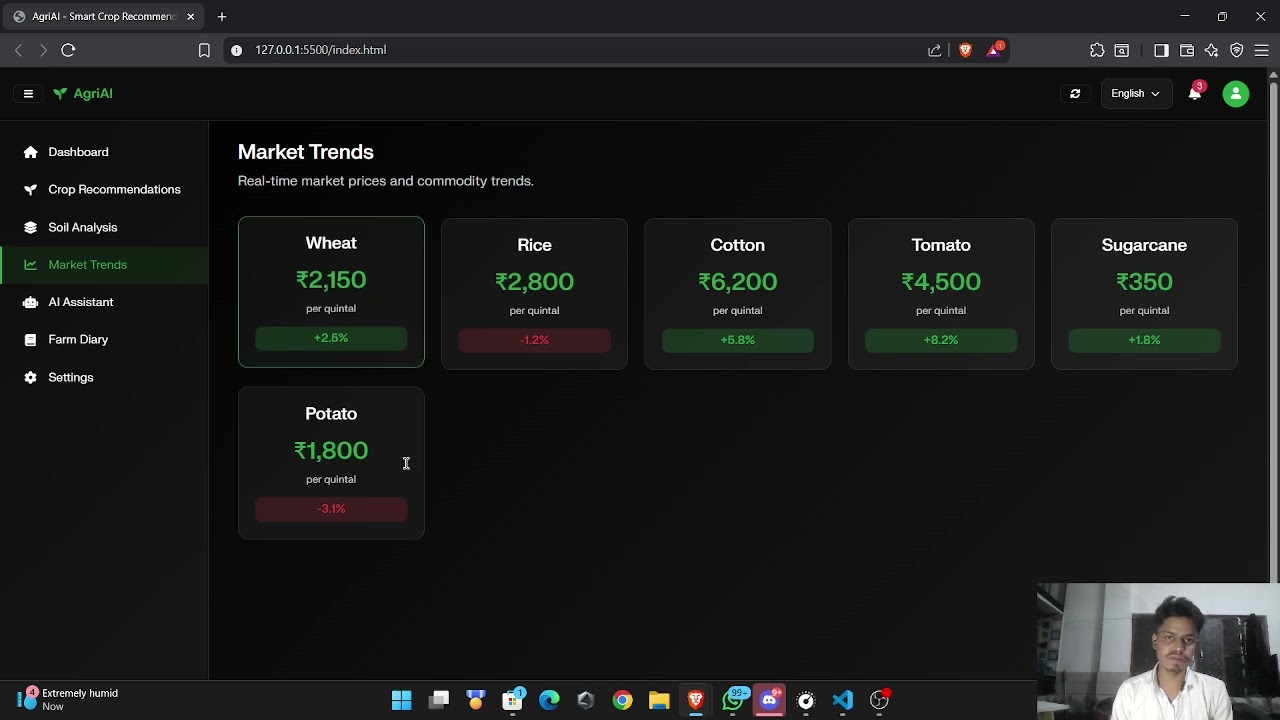
Task: Click the AgriAI leaf logo
Action: pyautogui.click(x=60, y=94)
